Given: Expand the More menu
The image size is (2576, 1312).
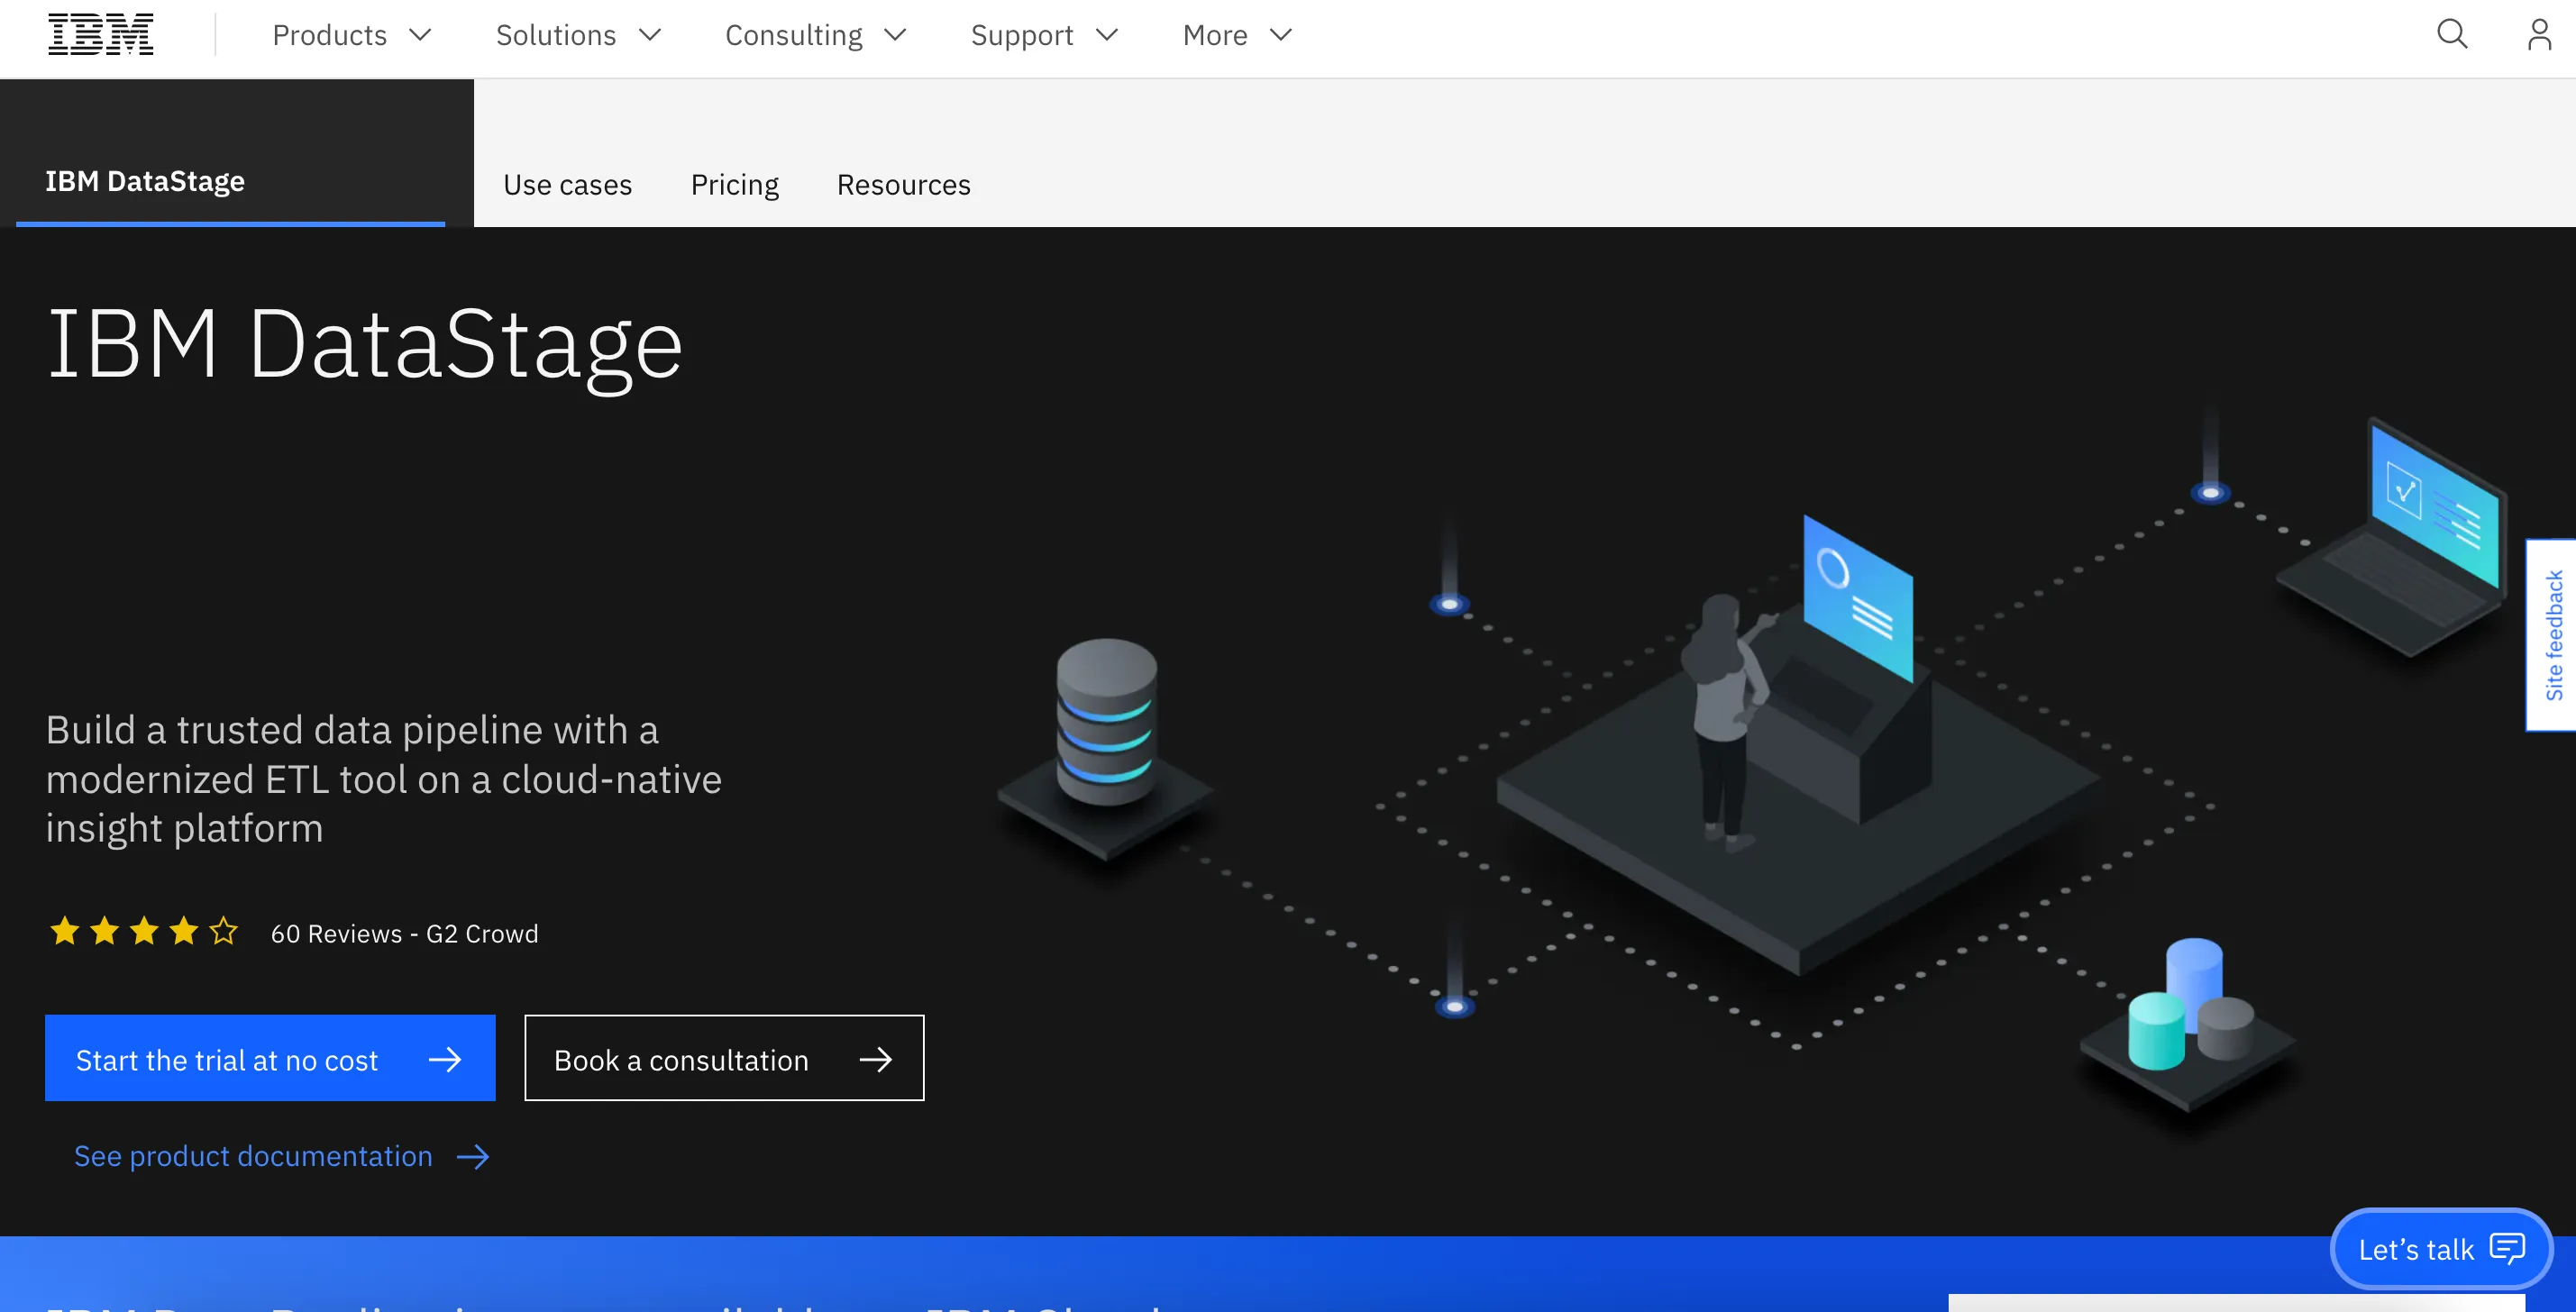Looking at the screenshot, I should coord(1237,35).
